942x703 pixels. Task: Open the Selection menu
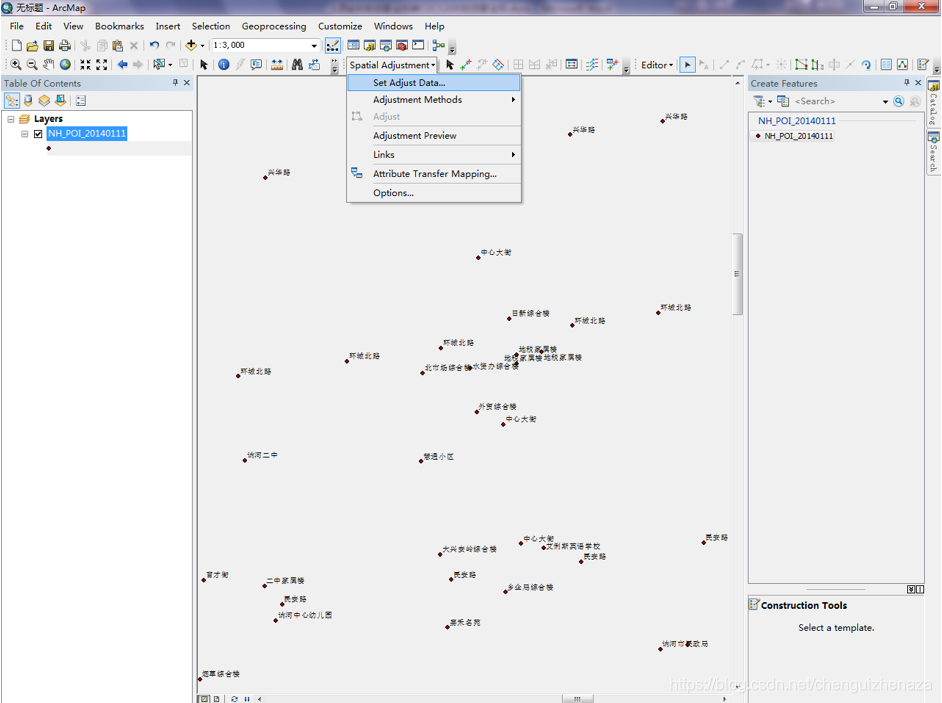click(210, 26)
